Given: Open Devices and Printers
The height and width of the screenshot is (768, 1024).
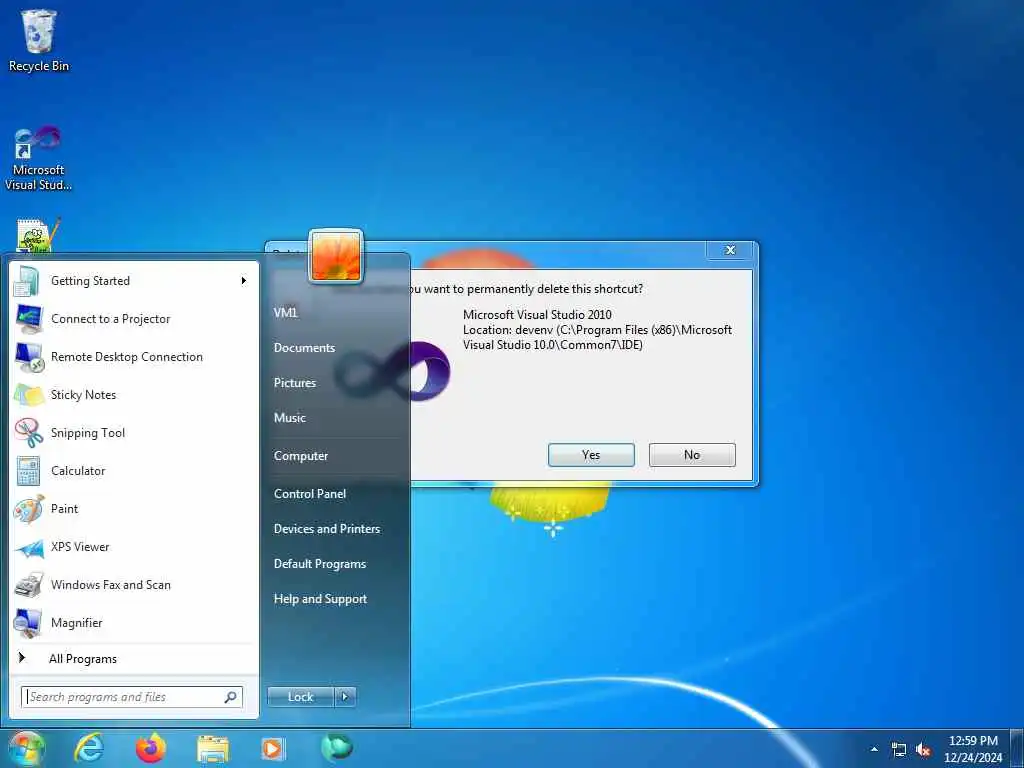Looking at the screenshot, I should (x=327, y=529).
